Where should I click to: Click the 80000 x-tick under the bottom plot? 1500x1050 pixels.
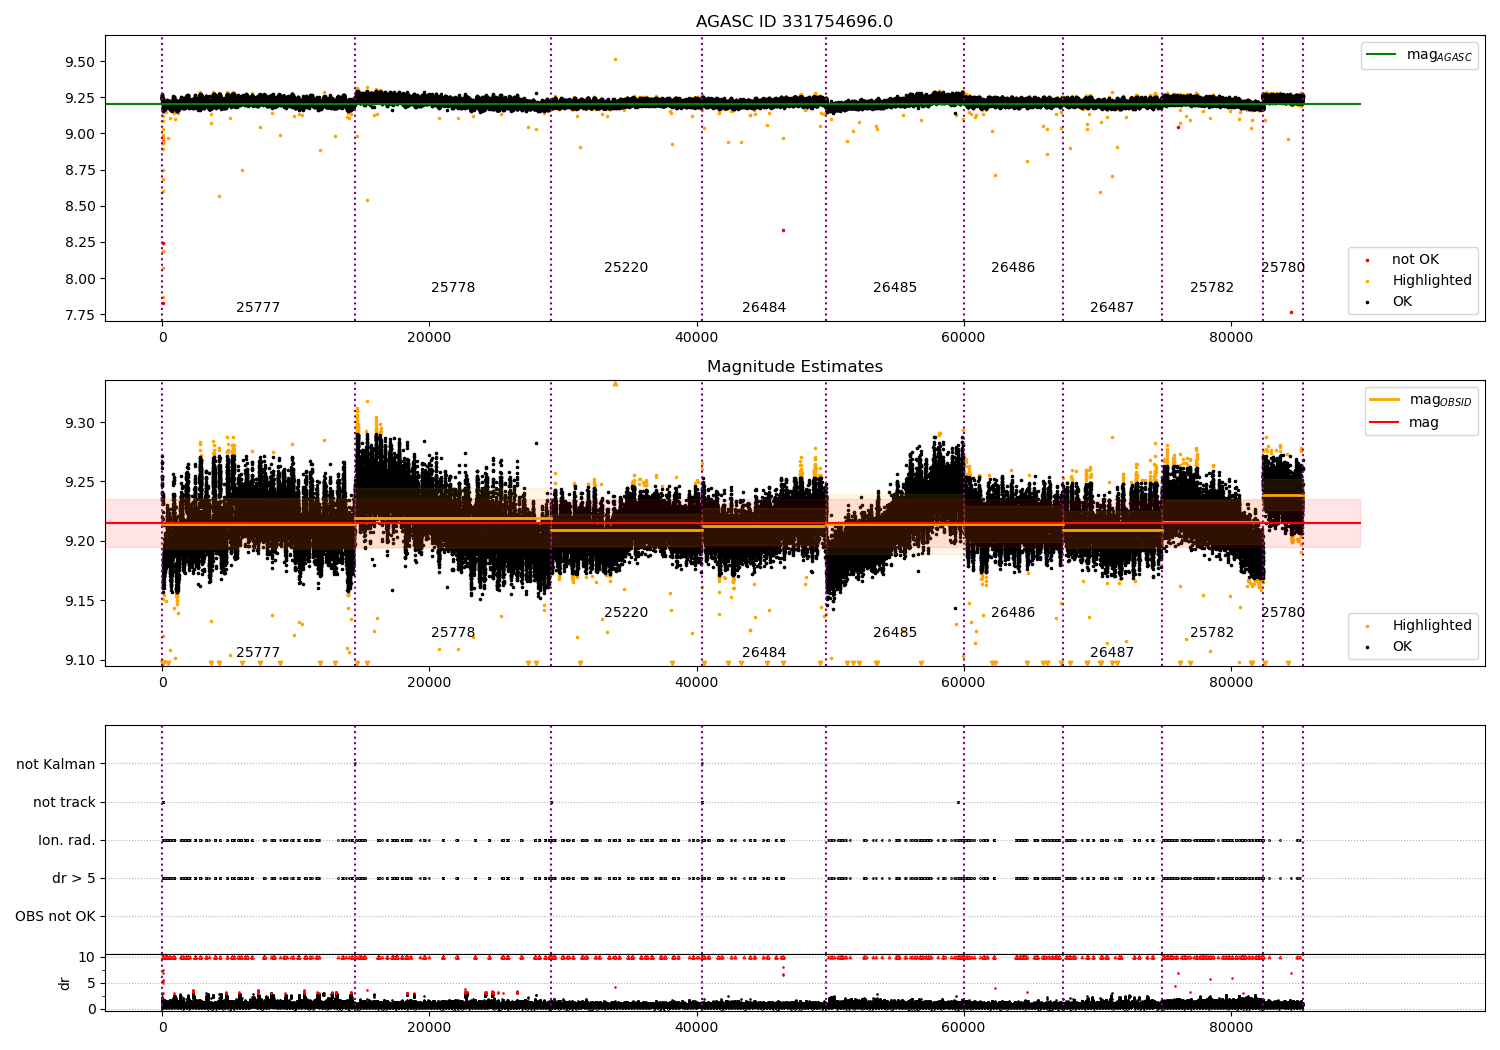click(1231, 1028)
